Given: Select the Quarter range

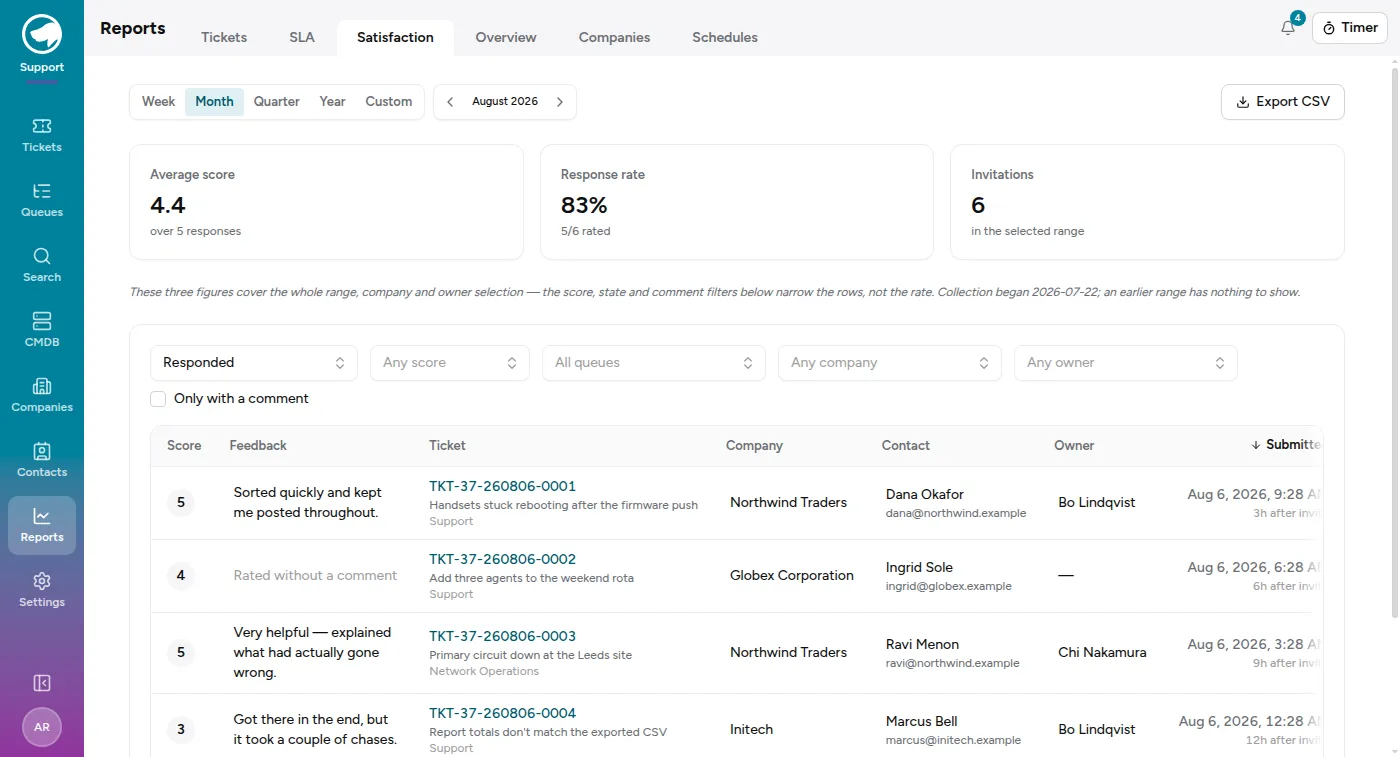Looking at the screenshot, I should (277, 102).
